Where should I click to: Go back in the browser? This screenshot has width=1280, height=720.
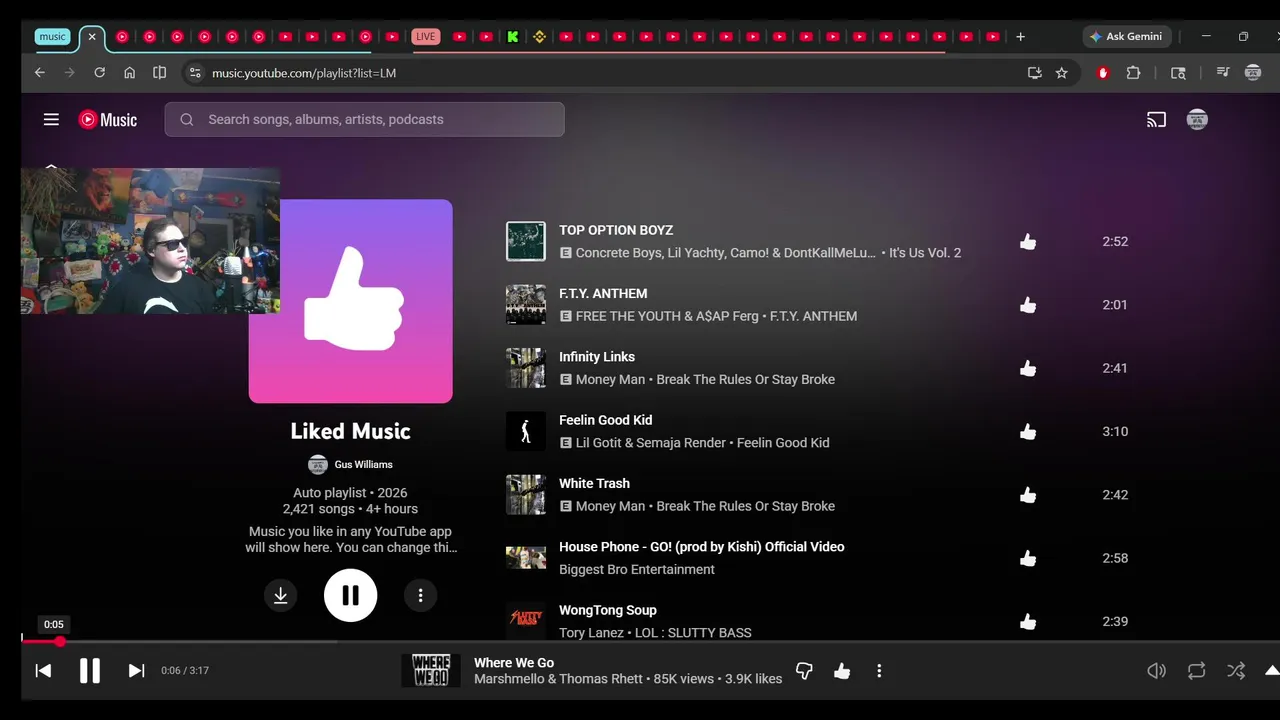pos(40,73)
